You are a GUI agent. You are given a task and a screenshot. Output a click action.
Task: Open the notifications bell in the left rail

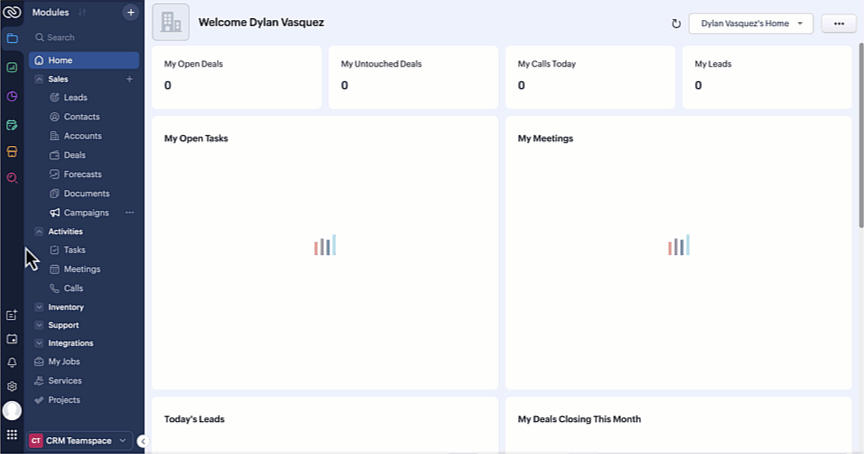(12, 362)
